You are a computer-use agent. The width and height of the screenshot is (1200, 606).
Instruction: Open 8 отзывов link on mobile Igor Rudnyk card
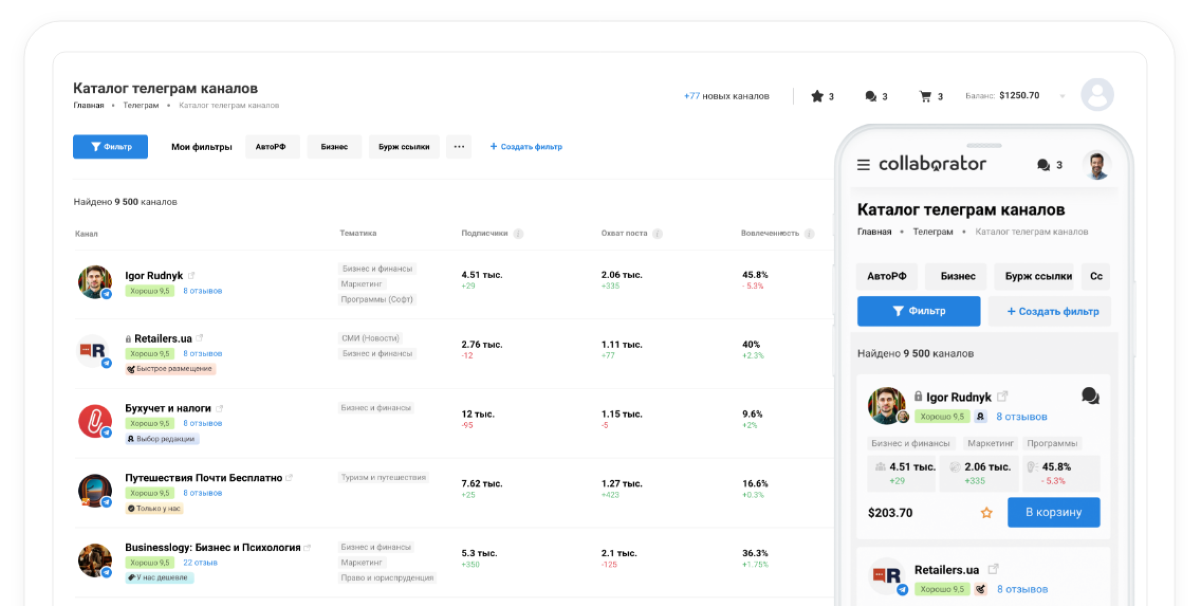click(x=1022, y=416)
